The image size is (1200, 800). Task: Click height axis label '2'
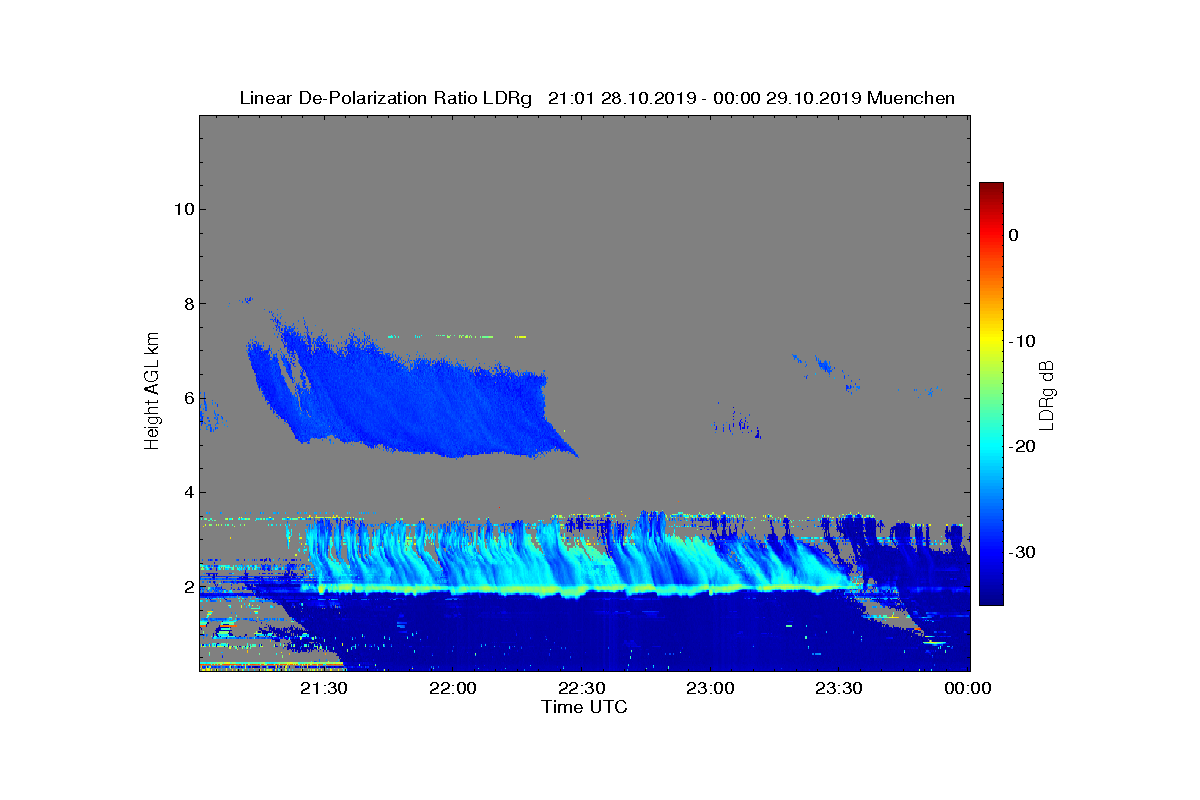tap(188, 587)
